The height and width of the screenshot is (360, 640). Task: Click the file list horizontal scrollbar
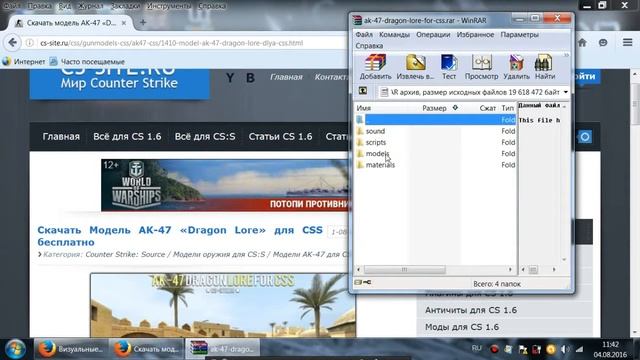click(x=404, y=269)
